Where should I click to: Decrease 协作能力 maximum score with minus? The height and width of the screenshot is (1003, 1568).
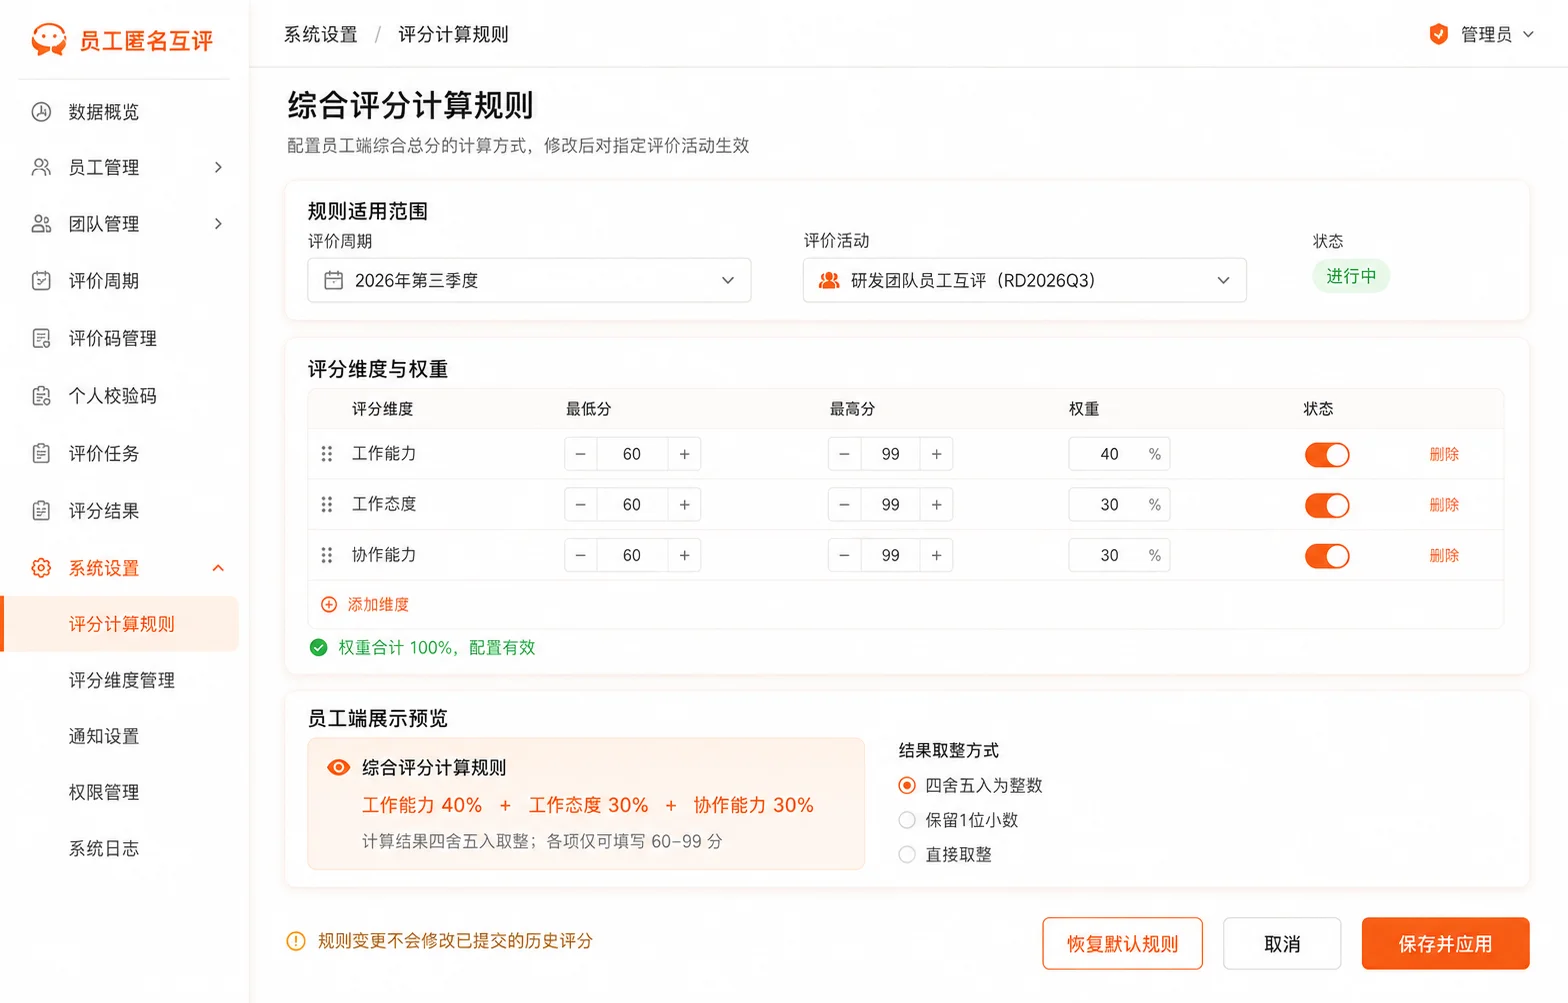pos(844,555)
